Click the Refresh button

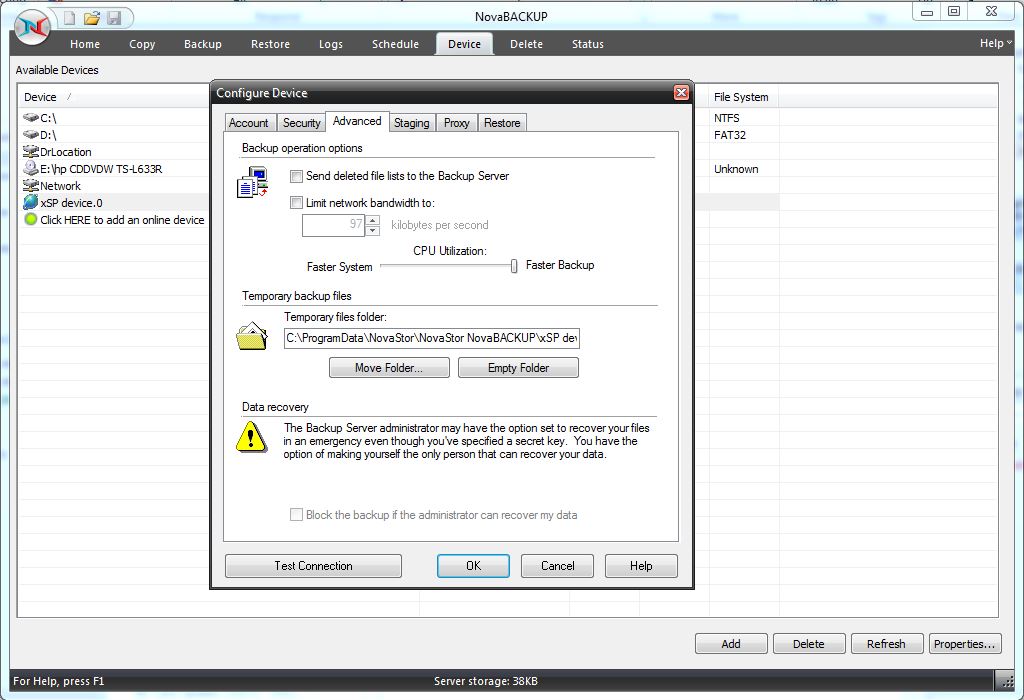[x=886, y=644]
